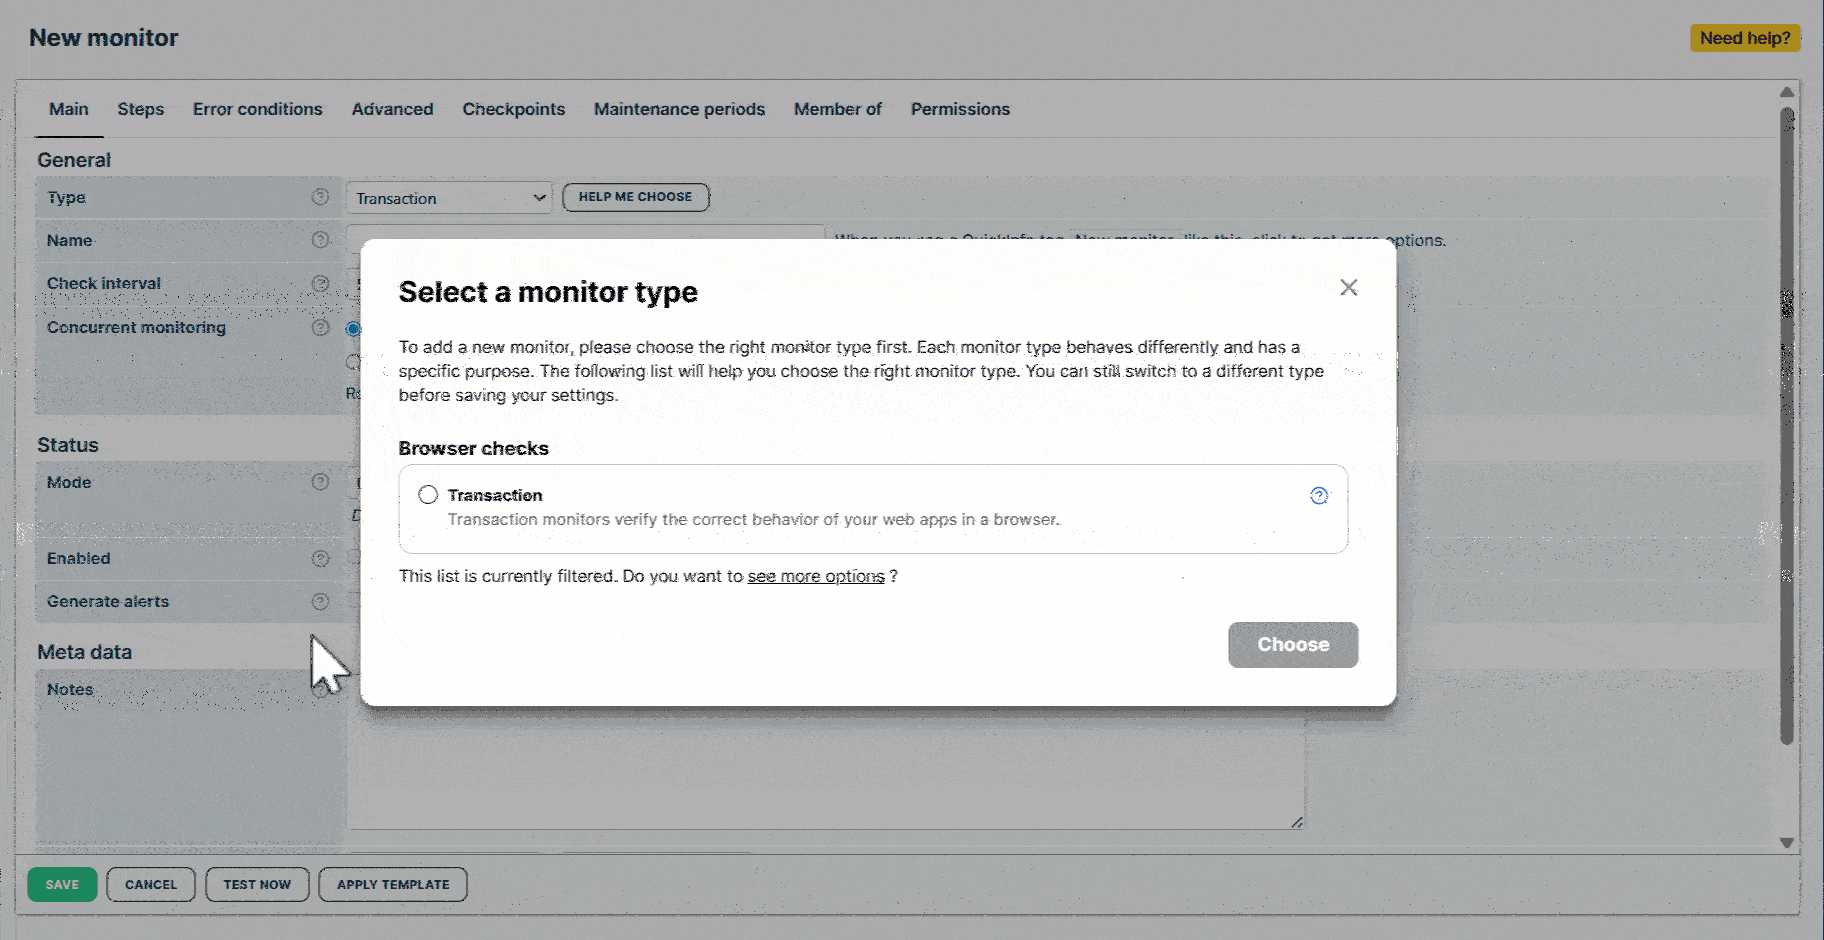Click help icon beside Name field
1824x940 pixels.
(320, 240)
